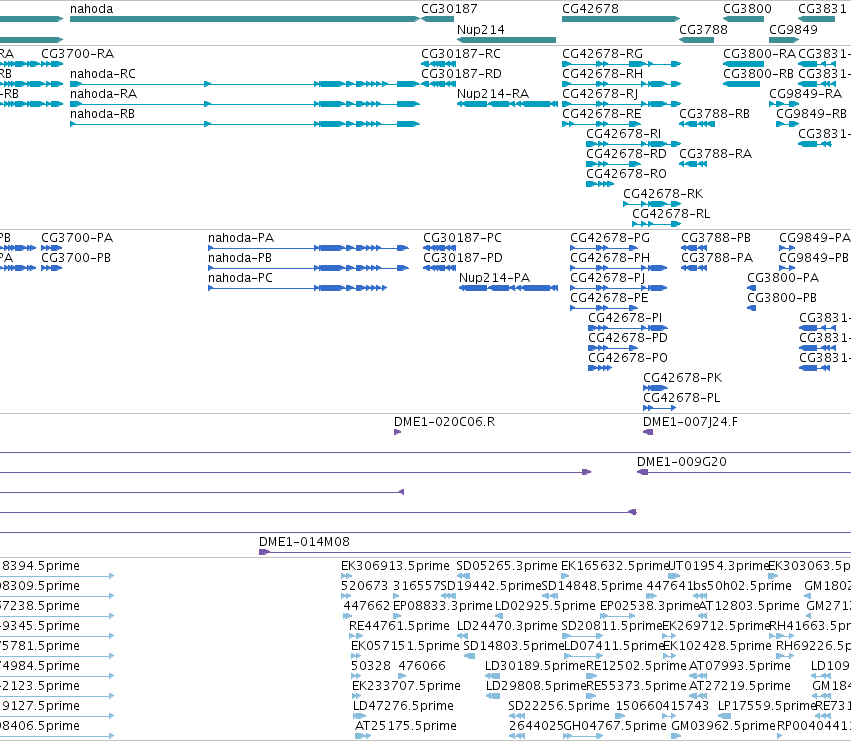Screen dimensions: 851x741
Task: Click the LD47276.5prime EST label
Action: (403, 706)
